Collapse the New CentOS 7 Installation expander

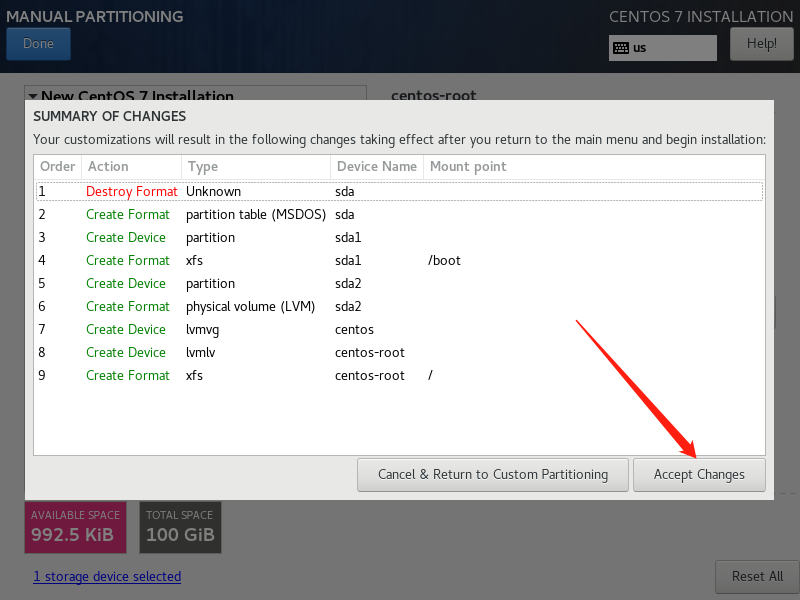[x=33, y=96]
